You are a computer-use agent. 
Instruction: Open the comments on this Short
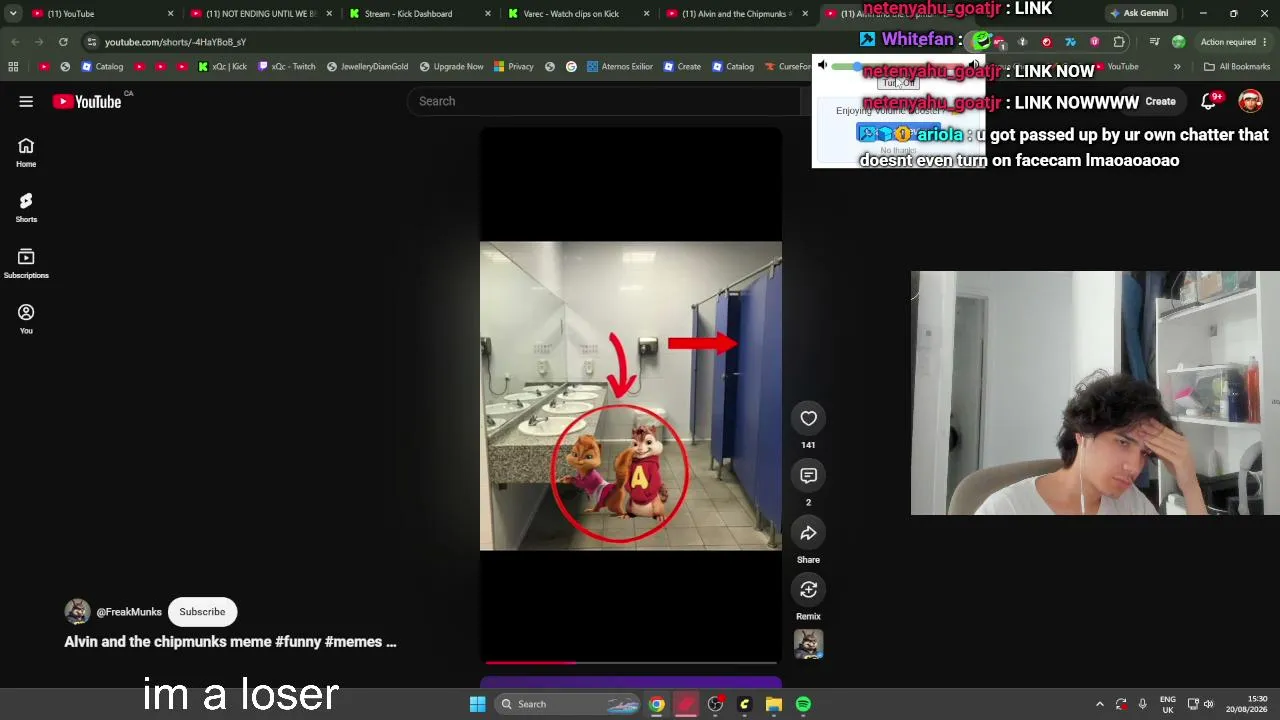pyautogui.click(x=808, y=475)
